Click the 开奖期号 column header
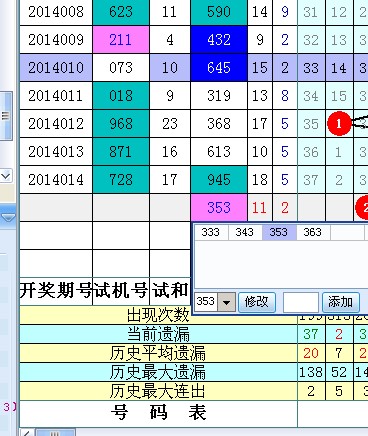This screenshot has height=436, width=368. [56, 291]
